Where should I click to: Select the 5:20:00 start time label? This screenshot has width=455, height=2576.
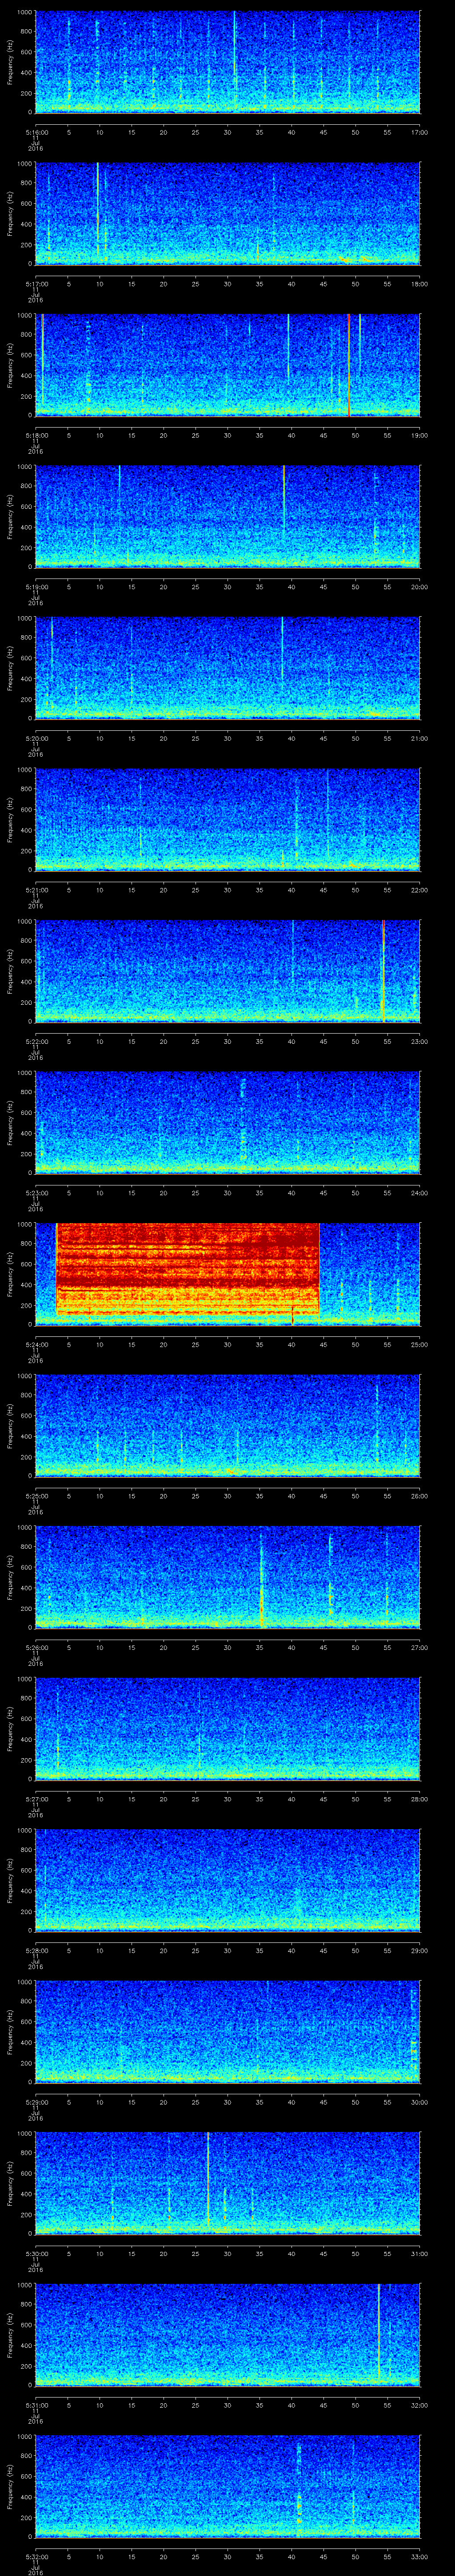[x=36, y=738]
